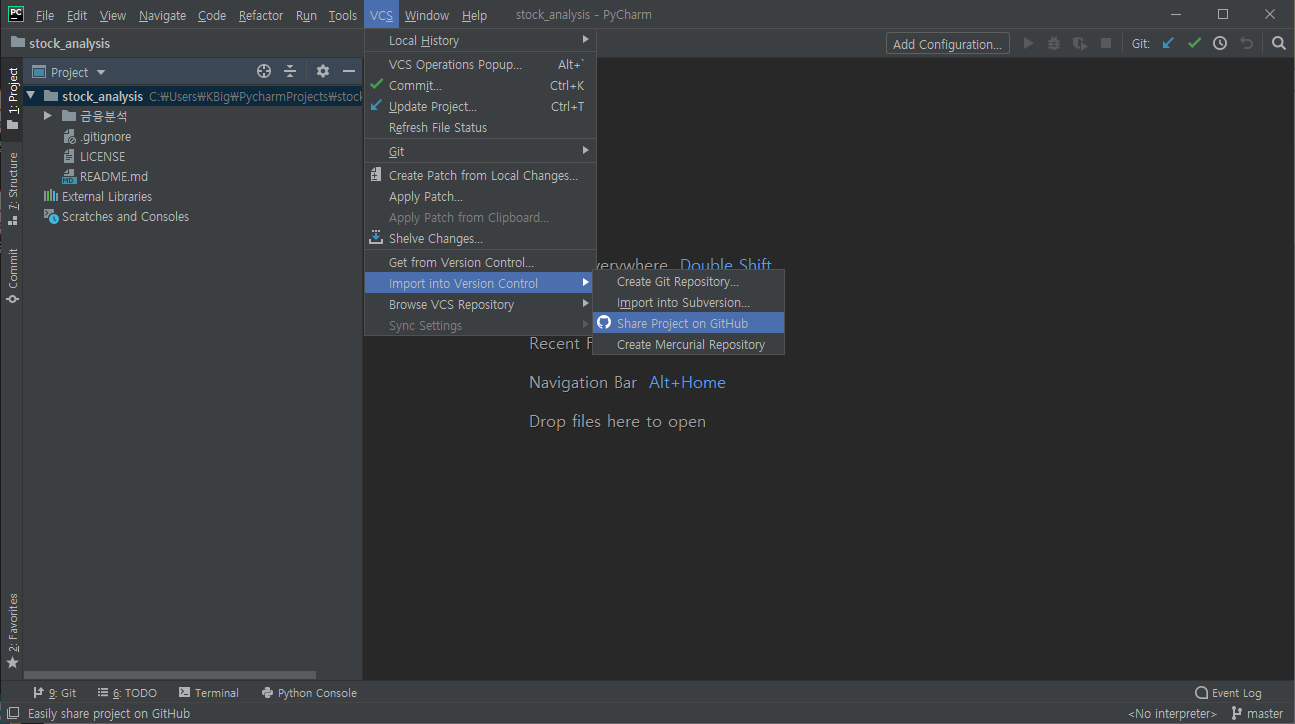Open the Terminal tool window
The image size is (1295, 724).
(x=208, y=692)
